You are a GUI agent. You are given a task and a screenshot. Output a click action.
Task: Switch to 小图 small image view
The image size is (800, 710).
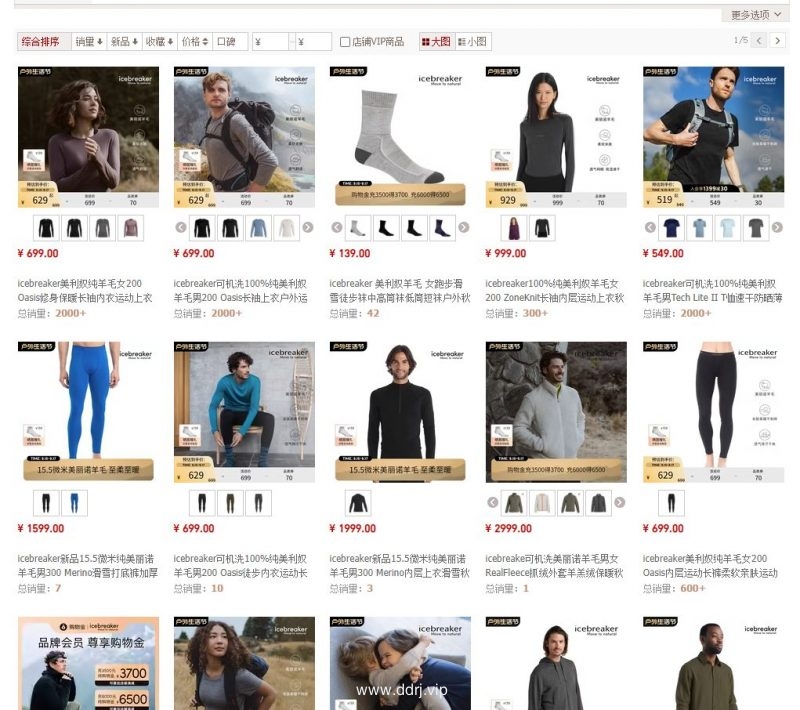[x=472, y=42]
